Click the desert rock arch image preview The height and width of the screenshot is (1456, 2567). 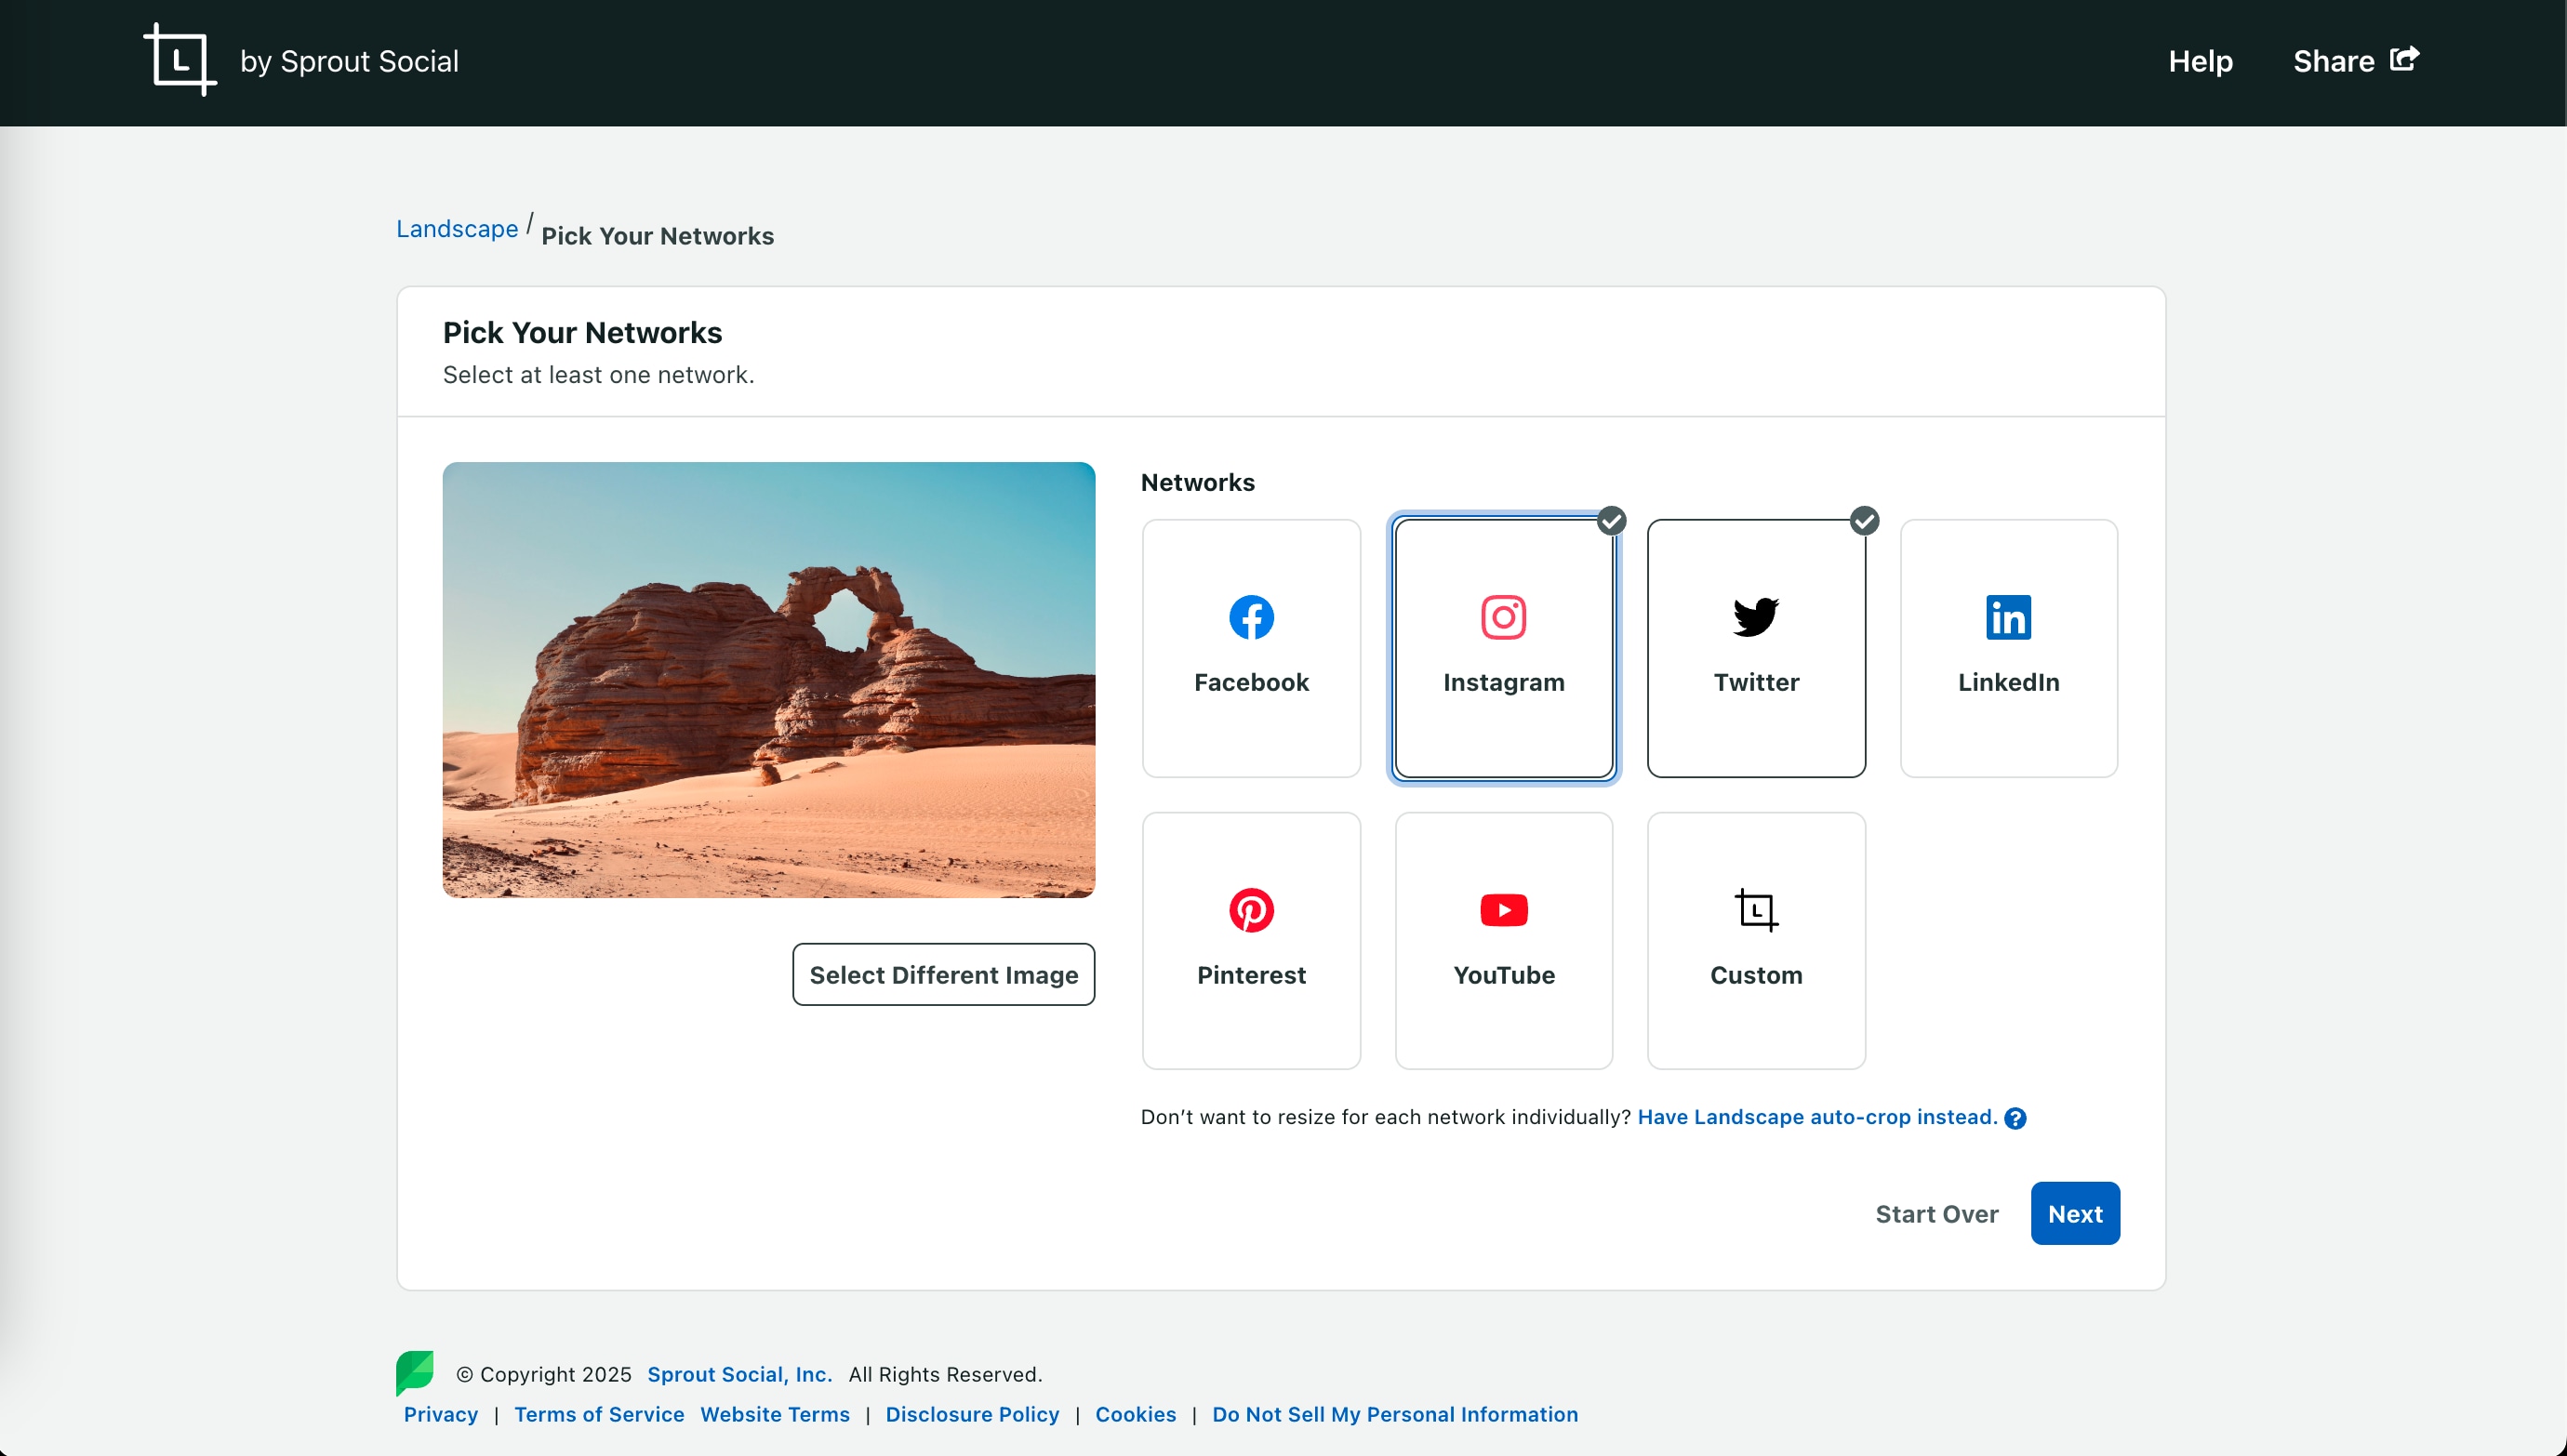[768, 680]
